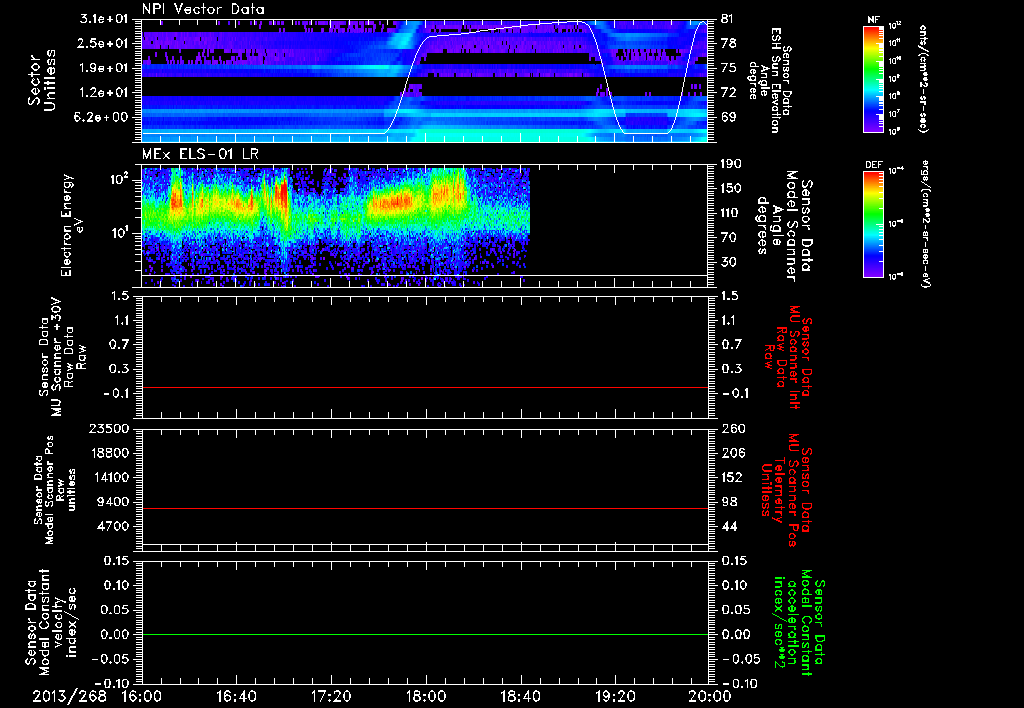Click the red "MU Scanner Pos Telemetry" label
Image resolution: width=1024 pixels, height=708 pixels.
coord(786,490)
